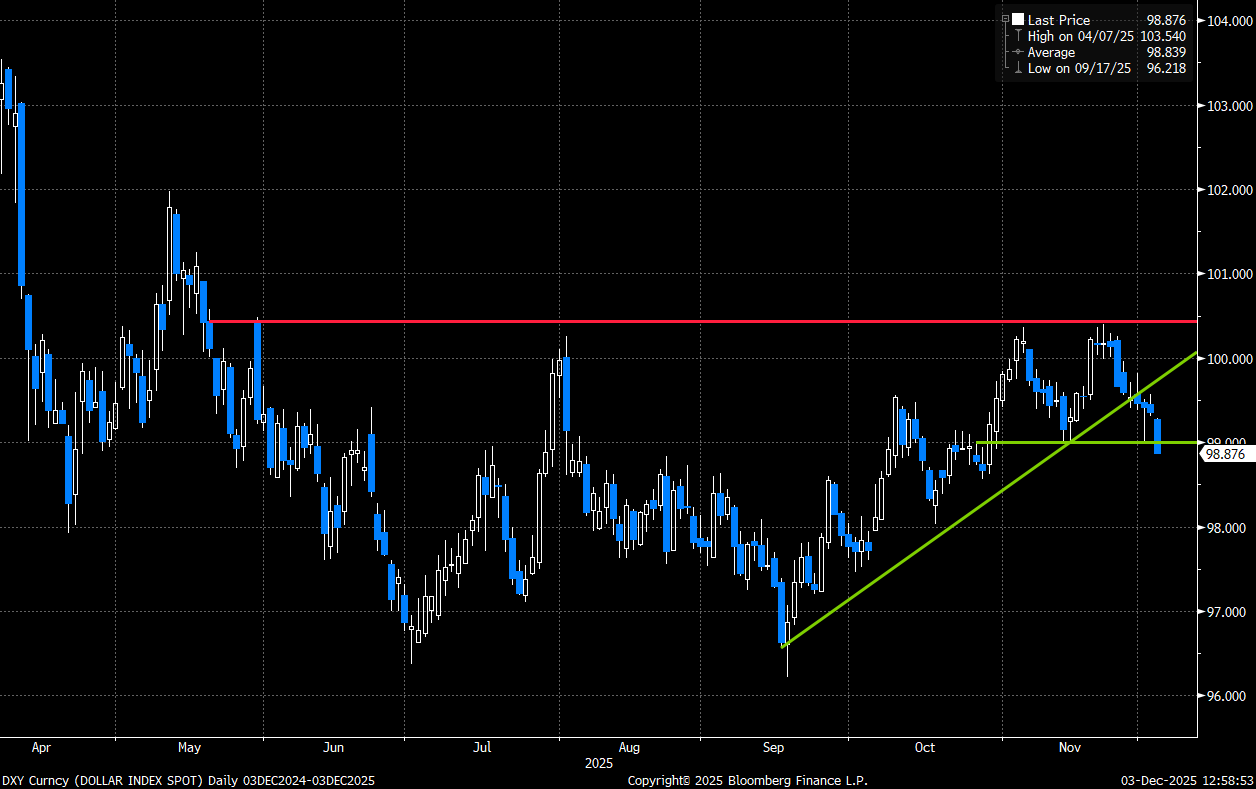Viewport: 1256px width, 789px height.
Task: Select the Low marker icon in legend
Action: pyautogui.click(x=1018, y=68)
